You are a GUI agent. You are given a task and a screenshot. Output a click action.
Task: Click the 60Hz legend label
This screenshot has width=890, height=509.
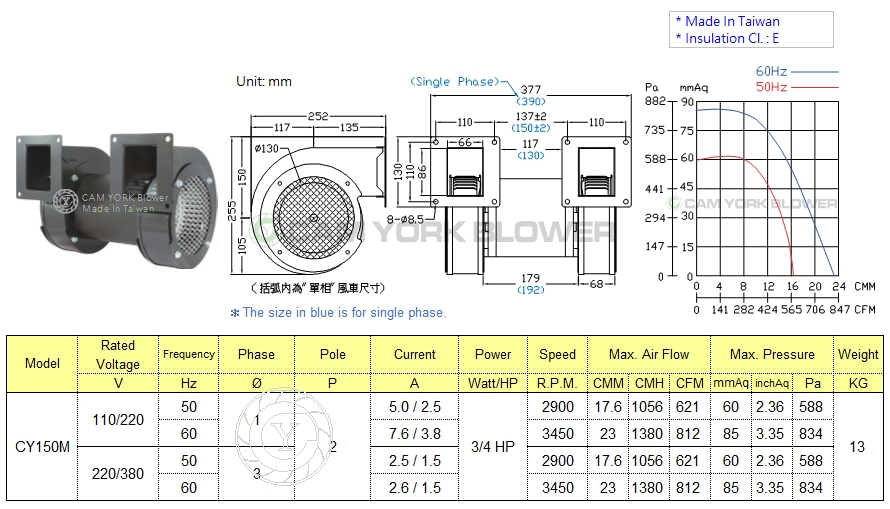click(771, 71)
